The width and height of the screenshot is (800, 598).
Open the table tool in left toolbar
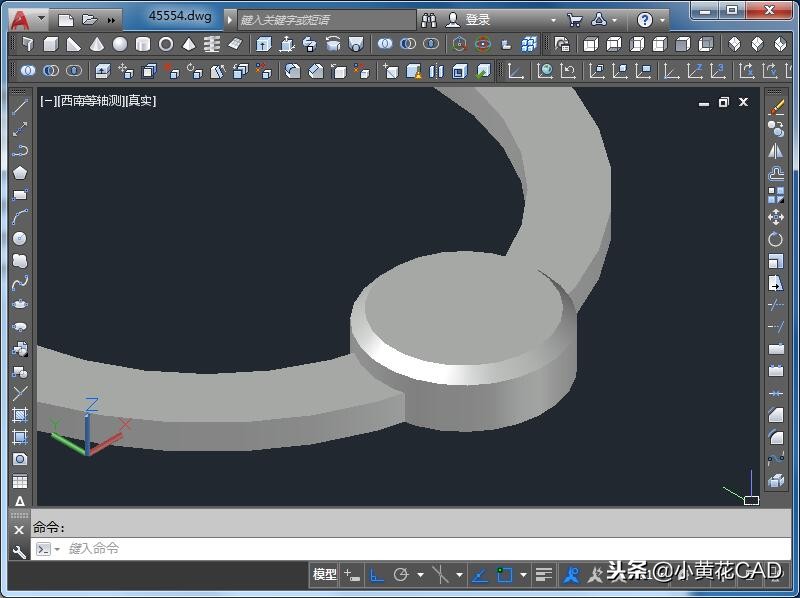(x=20, y=482)
